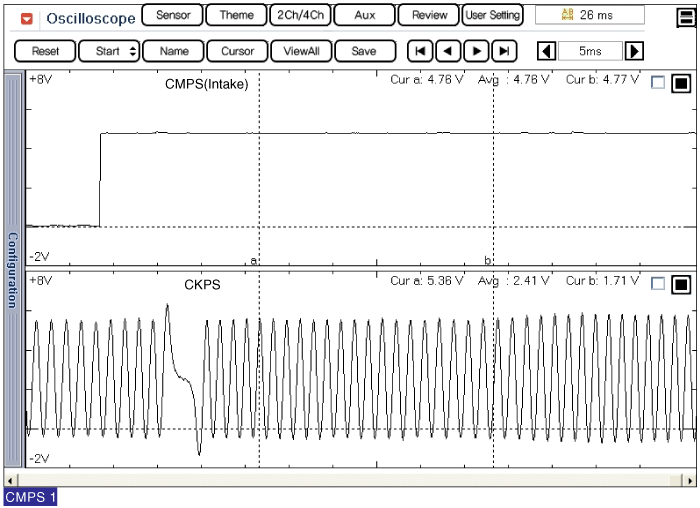Step back with the previous arrow icon
Image resolution: width=700 pixels, height=508 pixels.
(449, 51)
